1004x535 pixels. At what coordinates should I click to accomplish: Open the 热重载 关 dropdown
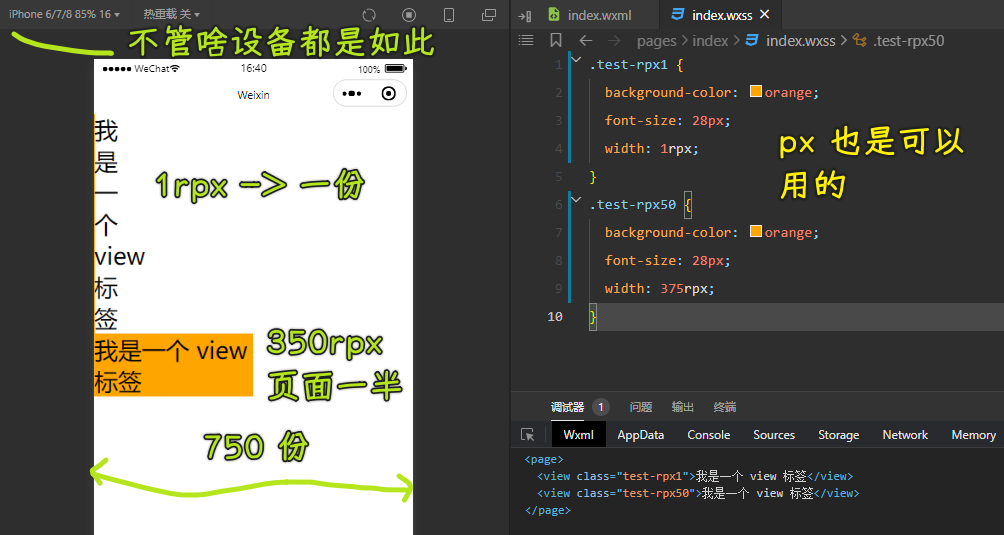pyautogui.click(x=171, y=14)
